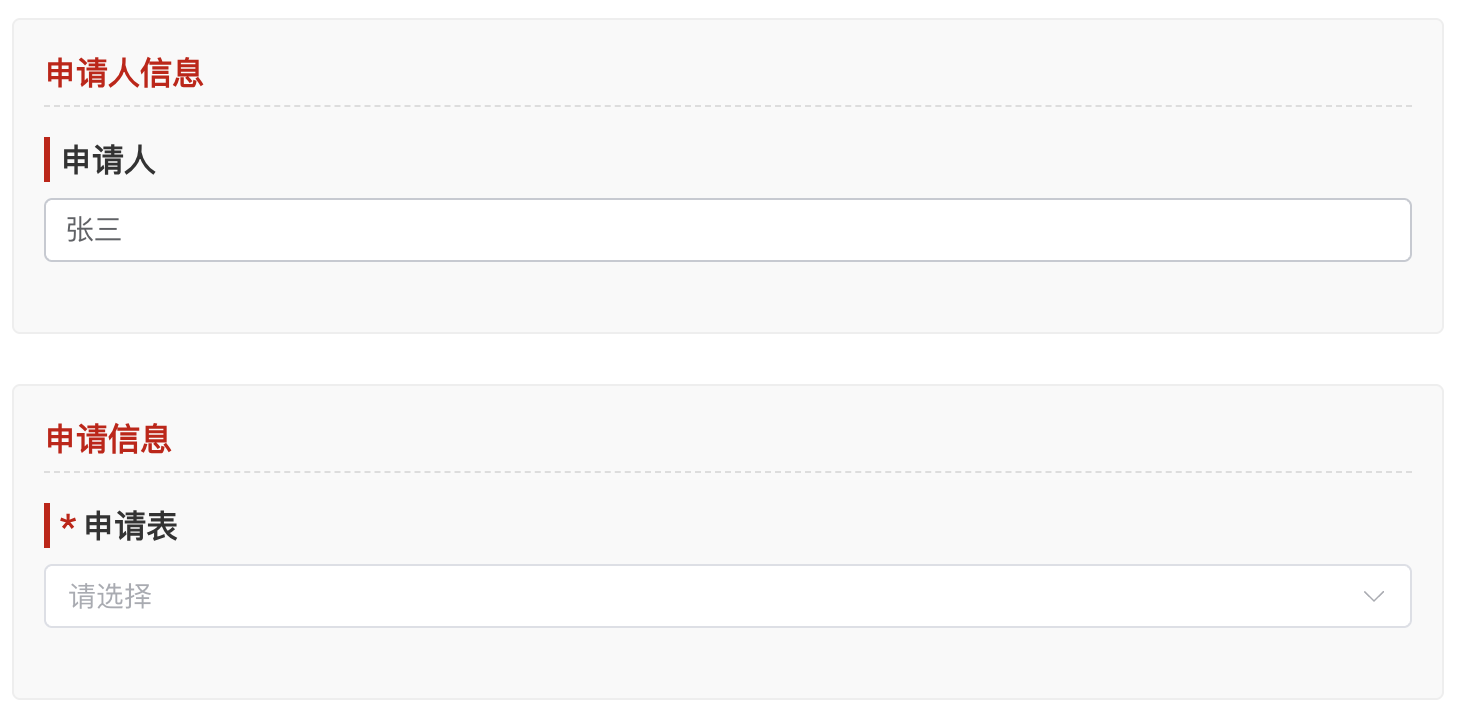
Task: Click the red required asterisk before 申请表
Action: click(68, 526)
